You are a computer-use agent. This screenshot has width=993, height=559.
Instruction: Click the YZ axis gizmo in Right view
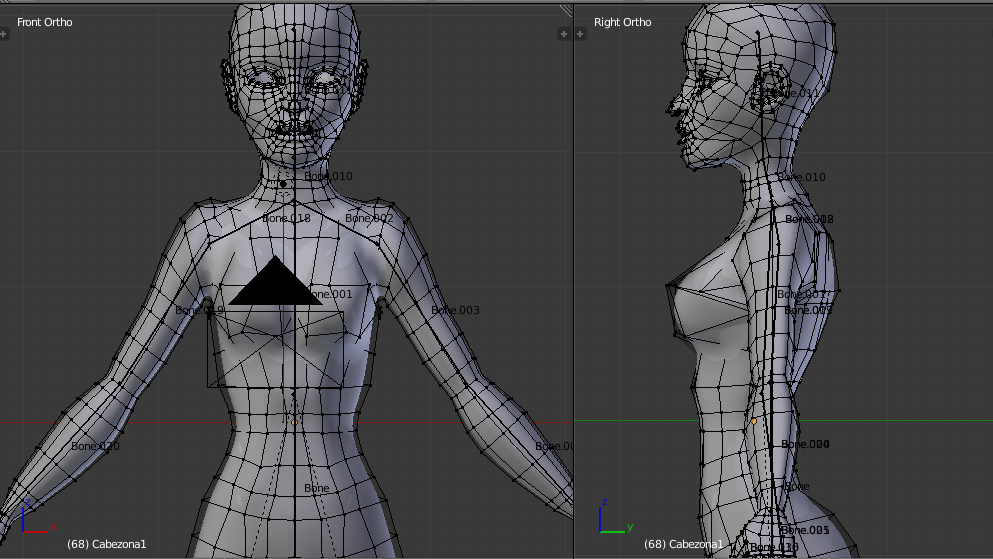(x=616, y=516)
